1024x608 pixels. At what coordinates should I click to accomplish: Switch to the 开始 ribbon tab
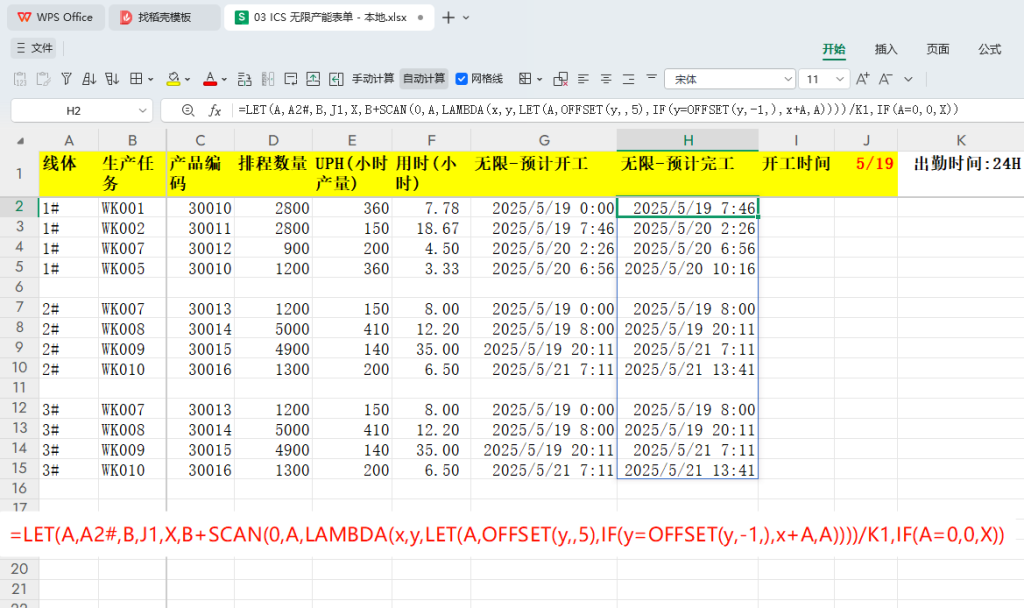[x=834, y=49]
